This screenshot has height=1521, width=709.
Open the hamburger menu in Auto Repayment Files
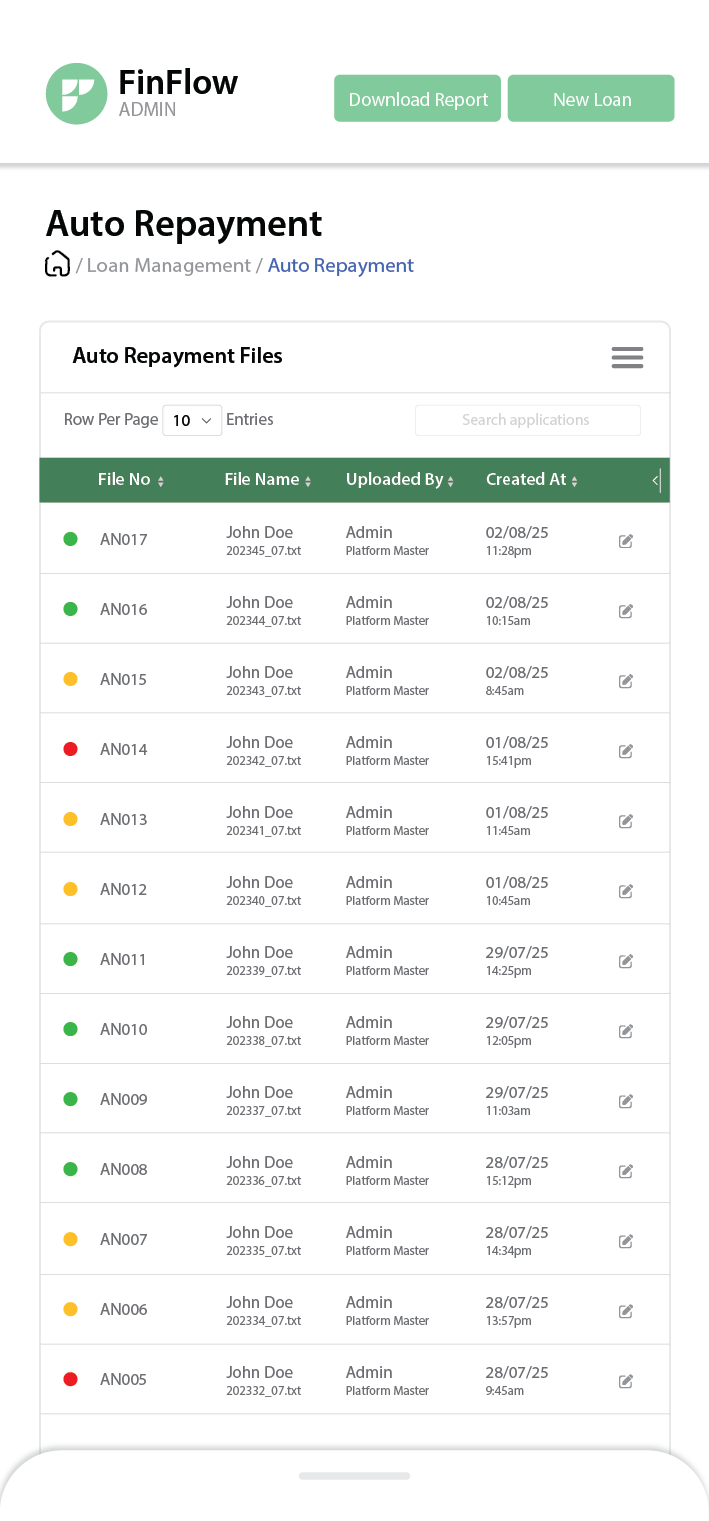click(x=627, y=357)
